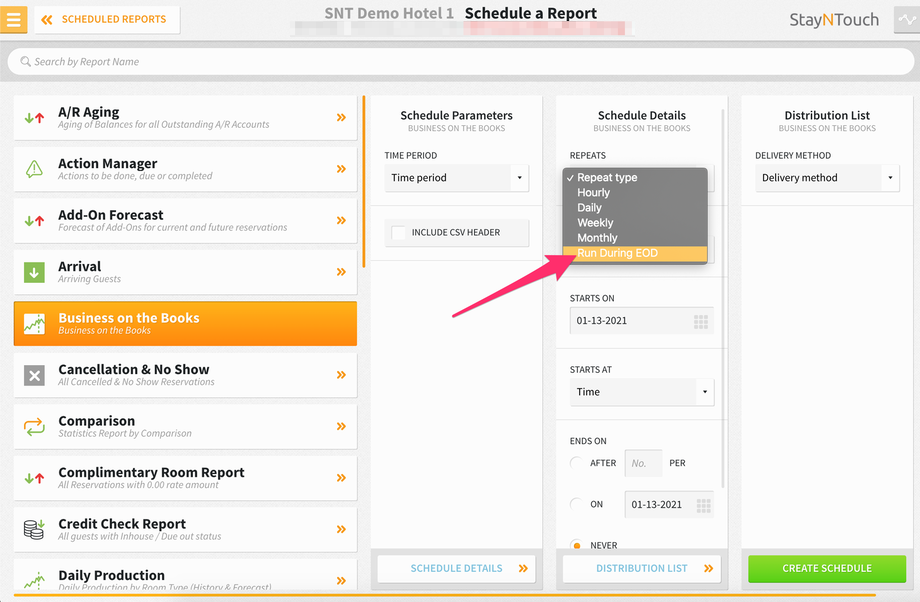
Task: Click the Add-On Forecast arrows icon
Action: tap(35, 221)
